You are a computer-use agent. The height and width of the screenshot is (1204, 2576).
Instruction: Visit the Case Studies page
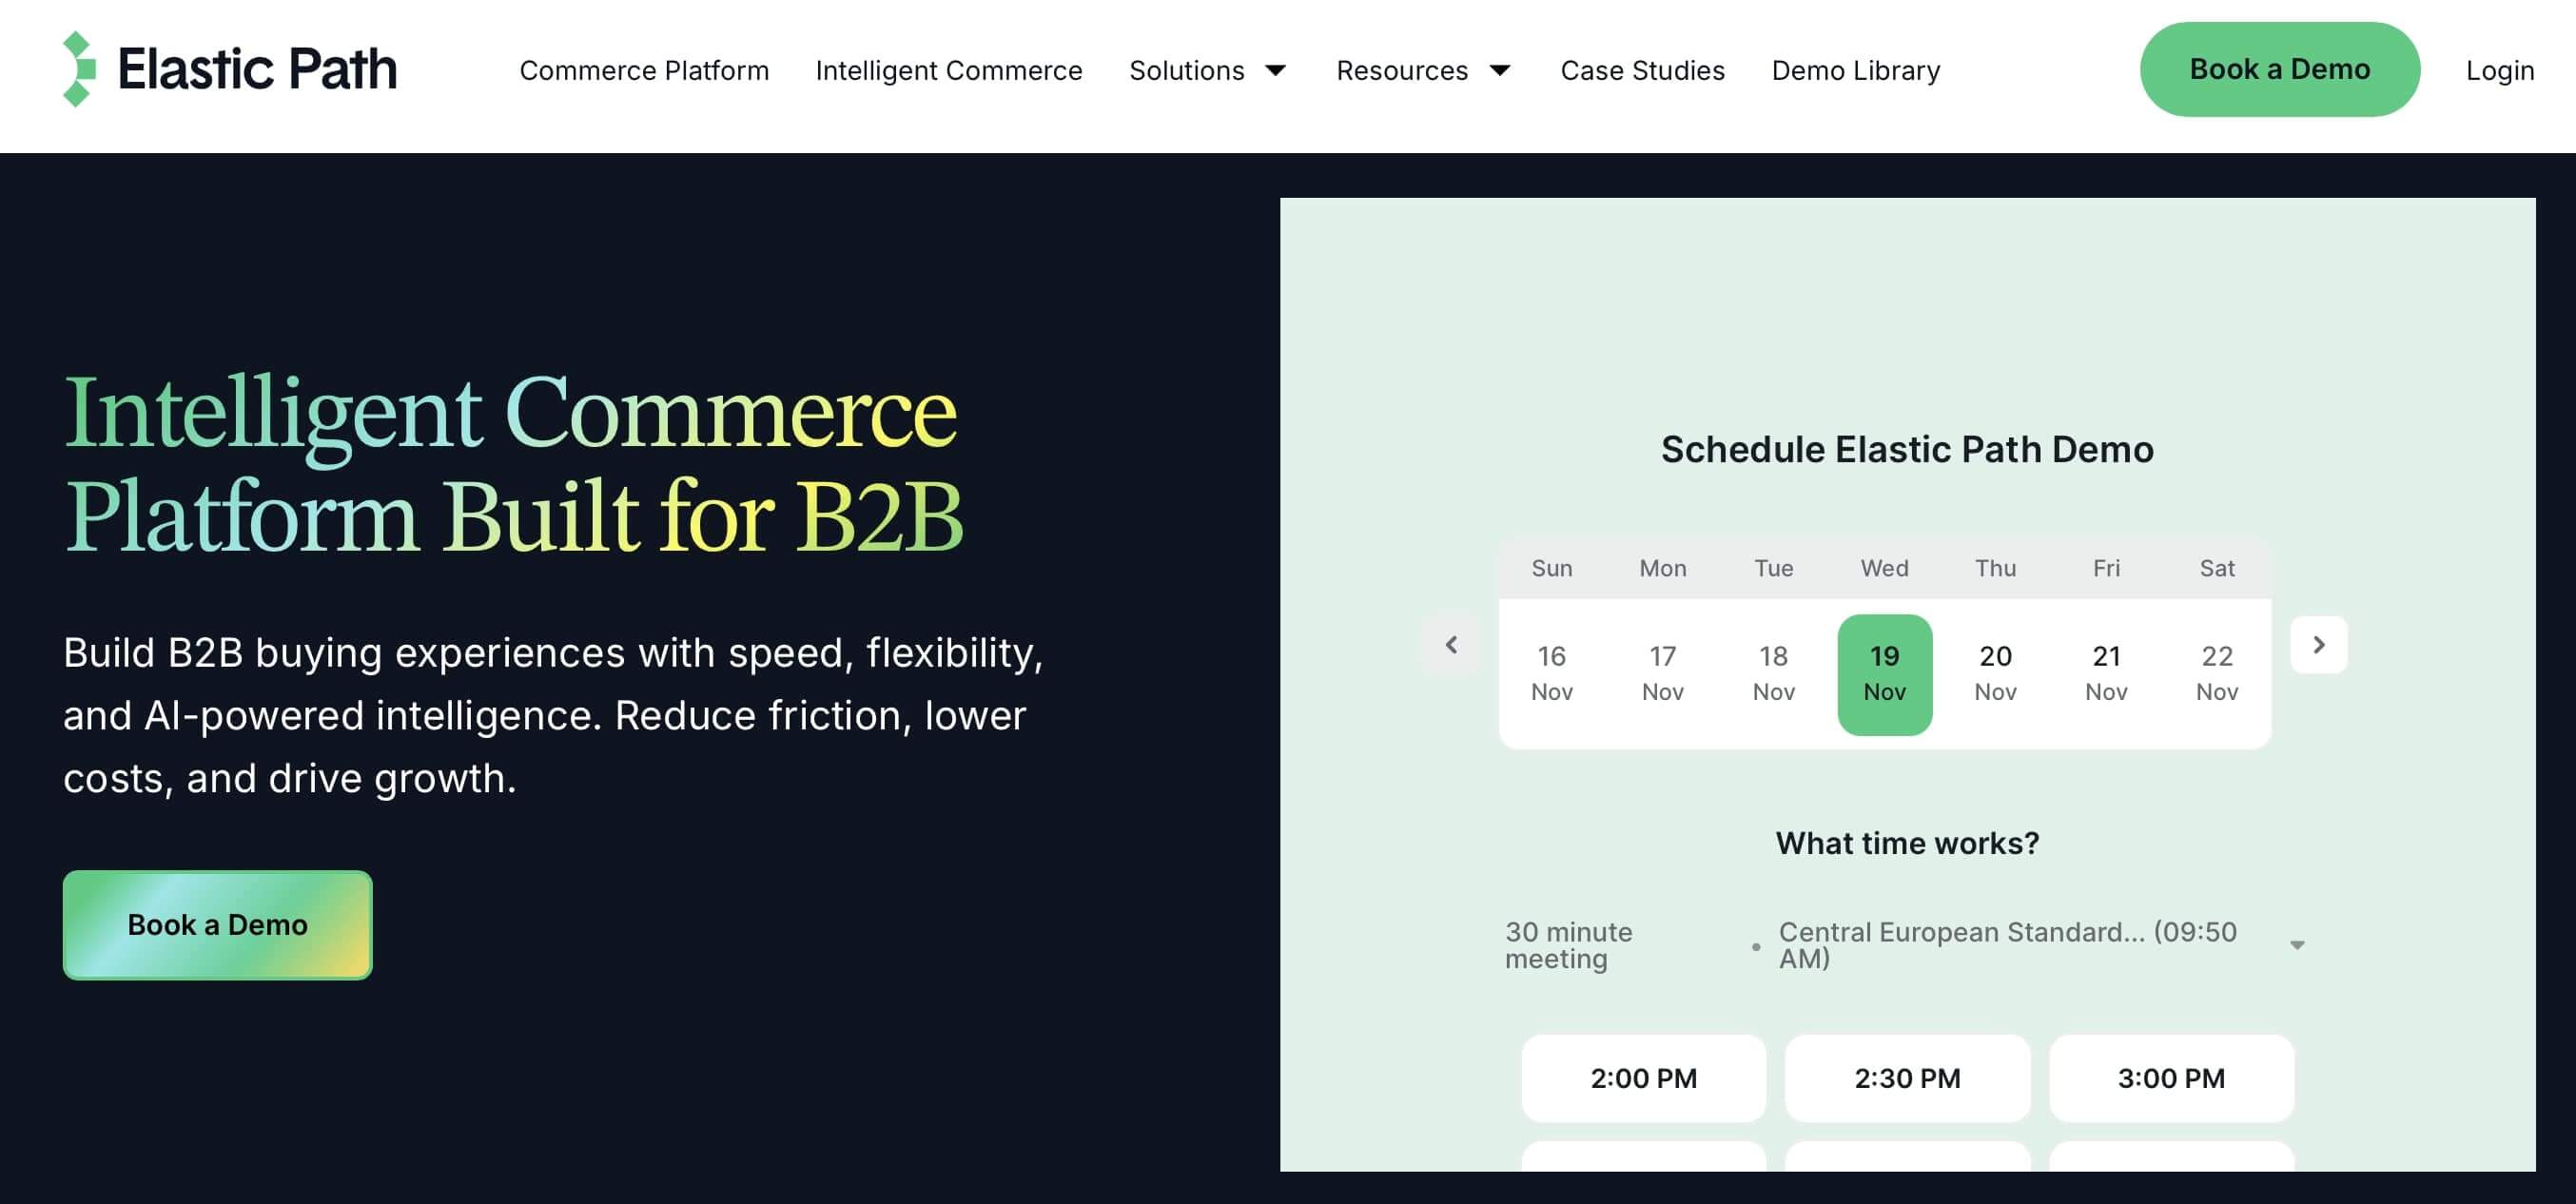point(1642,71)
